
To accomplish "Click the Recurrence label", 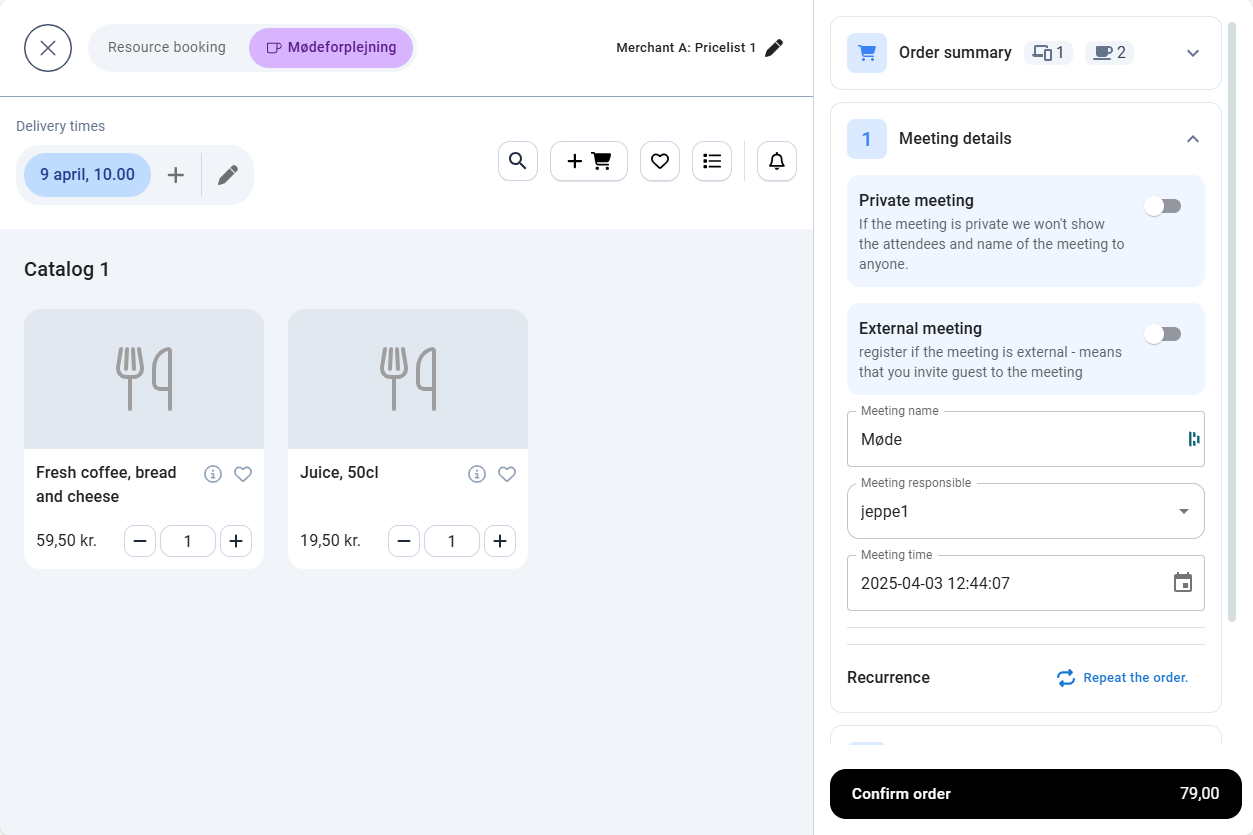I will click(x=888, y=678).
